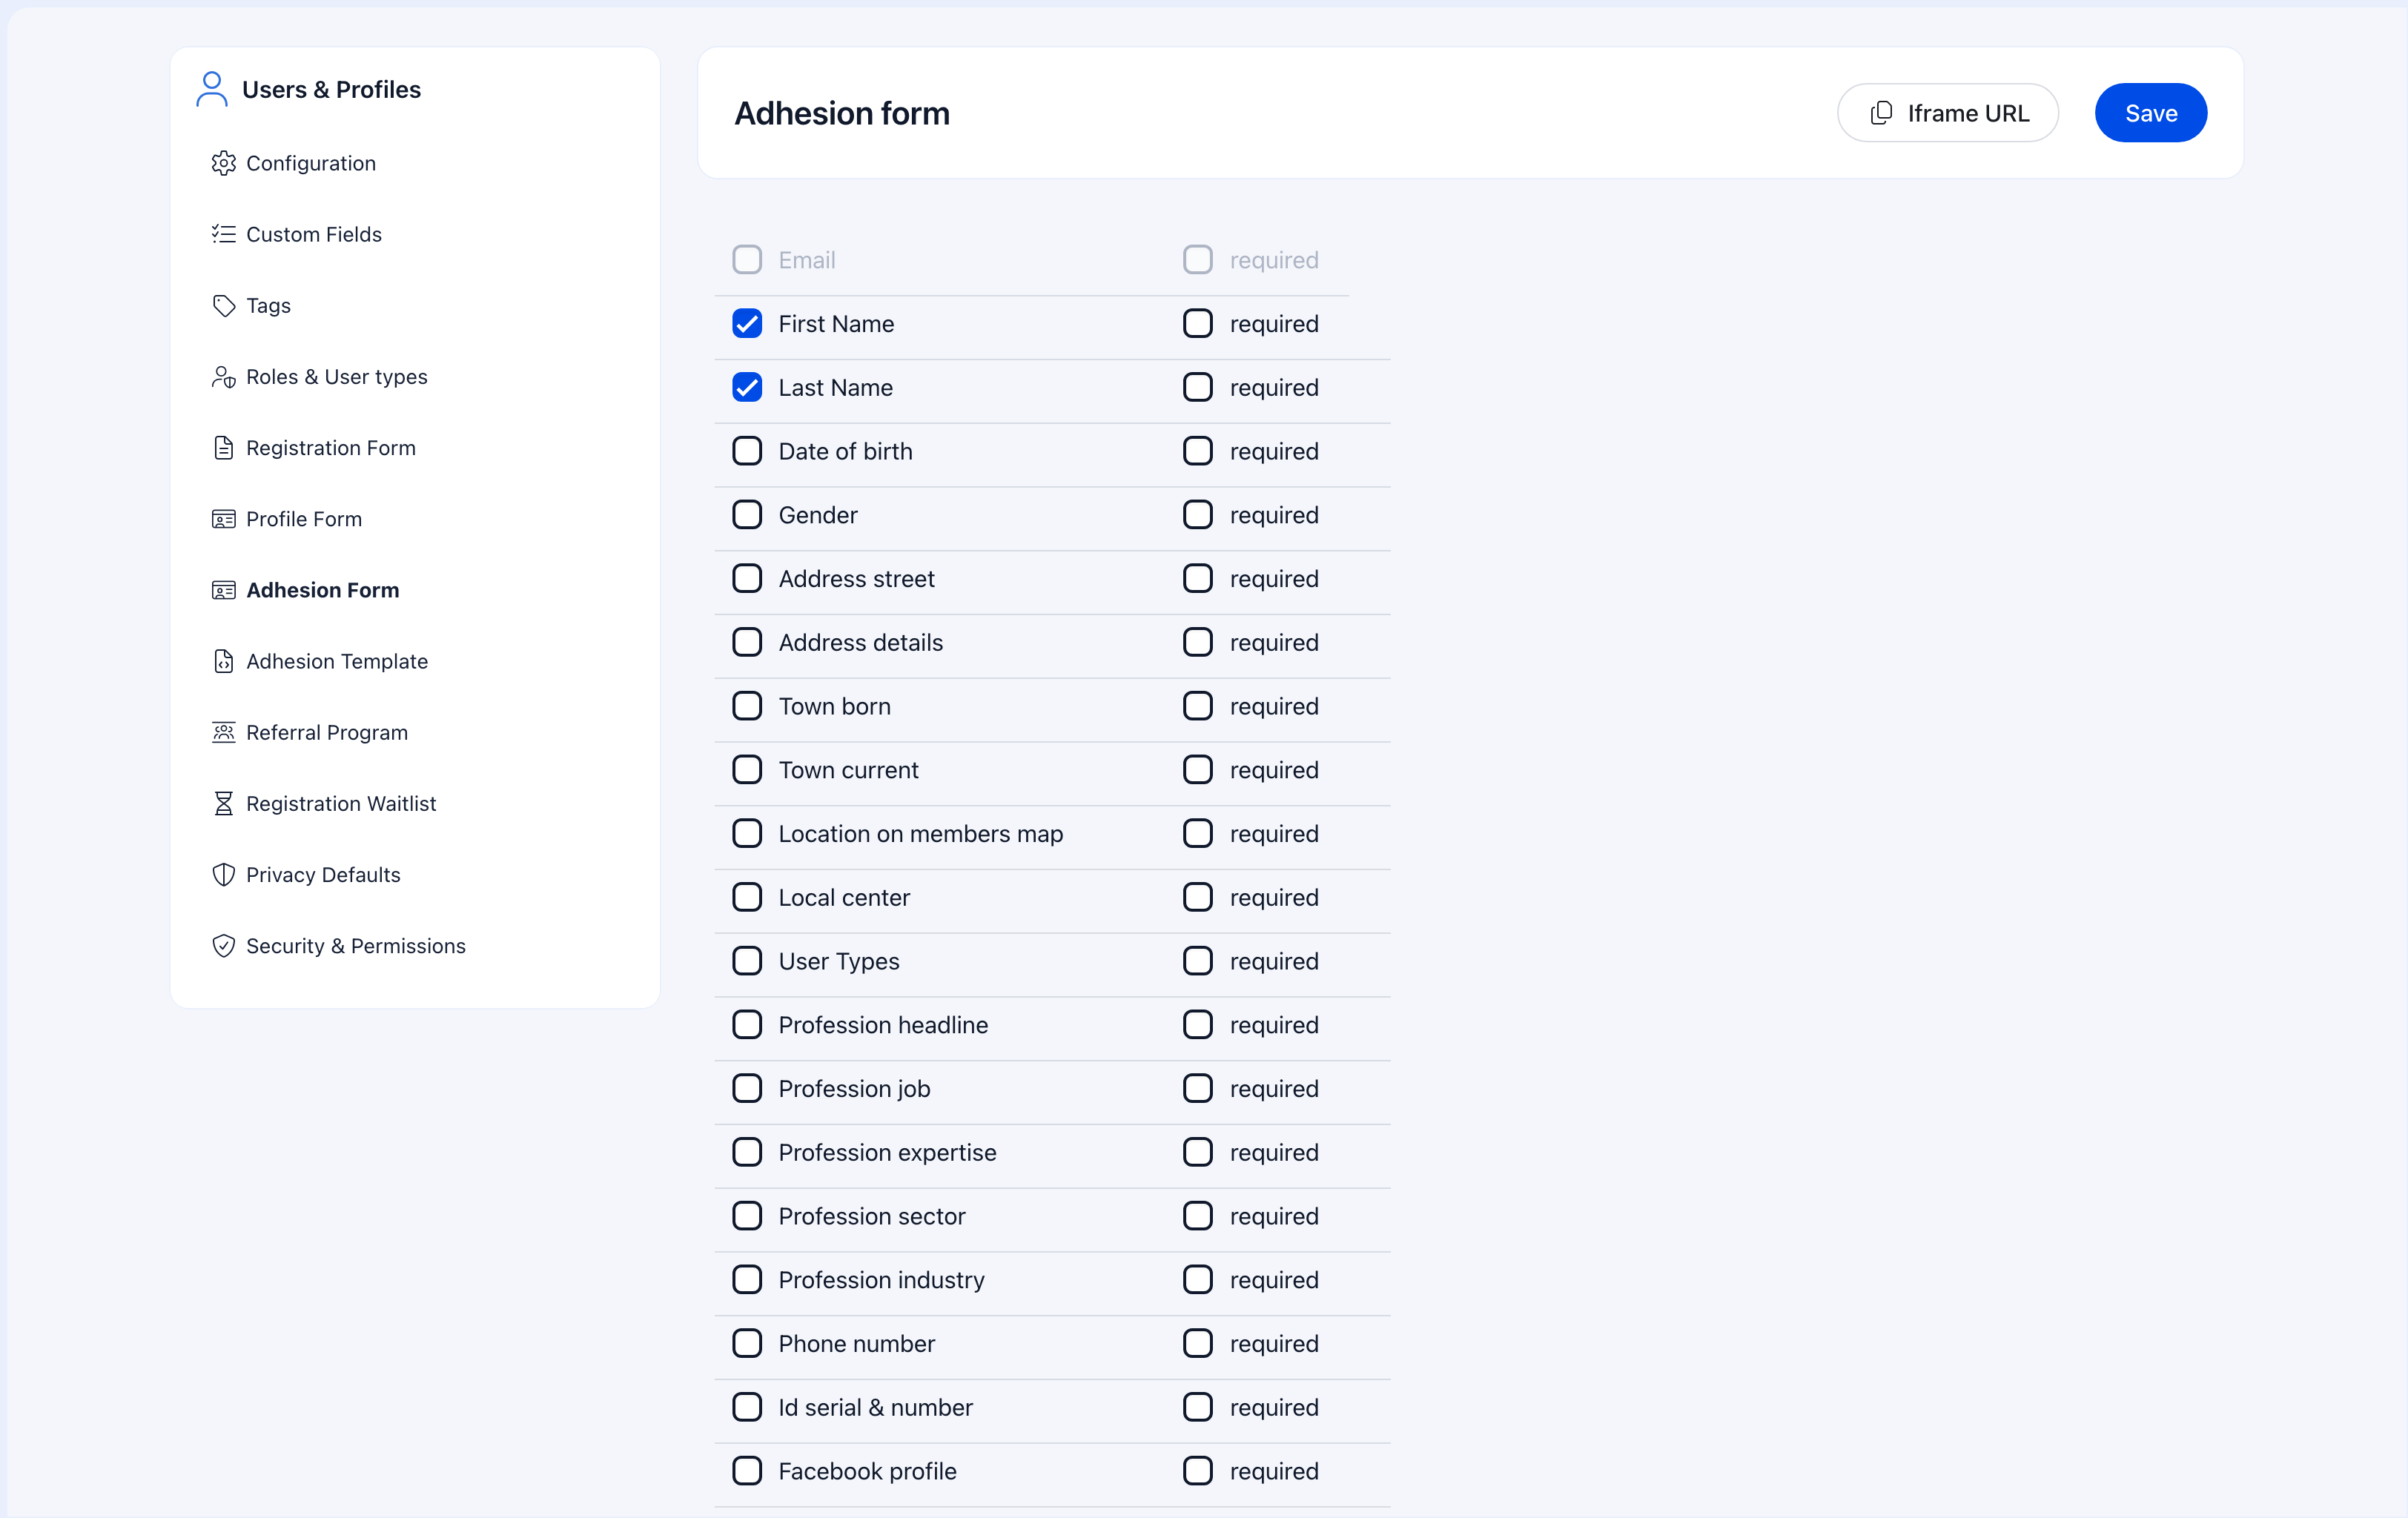Click the Privacy Defaults shield icon
The image size is (2408, 1518).
(x=223, y=874)
